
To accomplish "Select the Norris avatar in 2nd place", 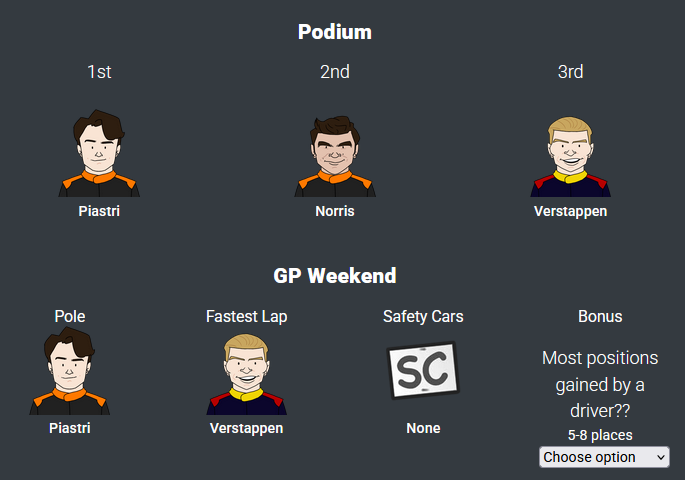I will [335, 156].
